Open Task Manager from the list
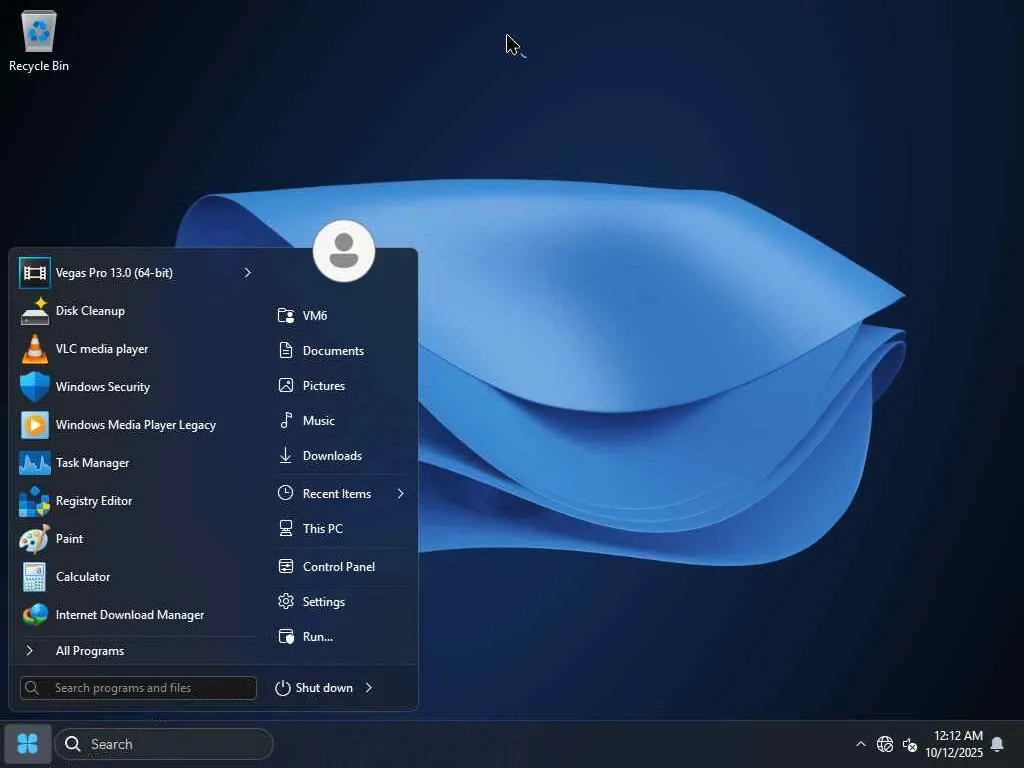The width and height of the screenshot is (1024, 768). [x=136, y=463]
